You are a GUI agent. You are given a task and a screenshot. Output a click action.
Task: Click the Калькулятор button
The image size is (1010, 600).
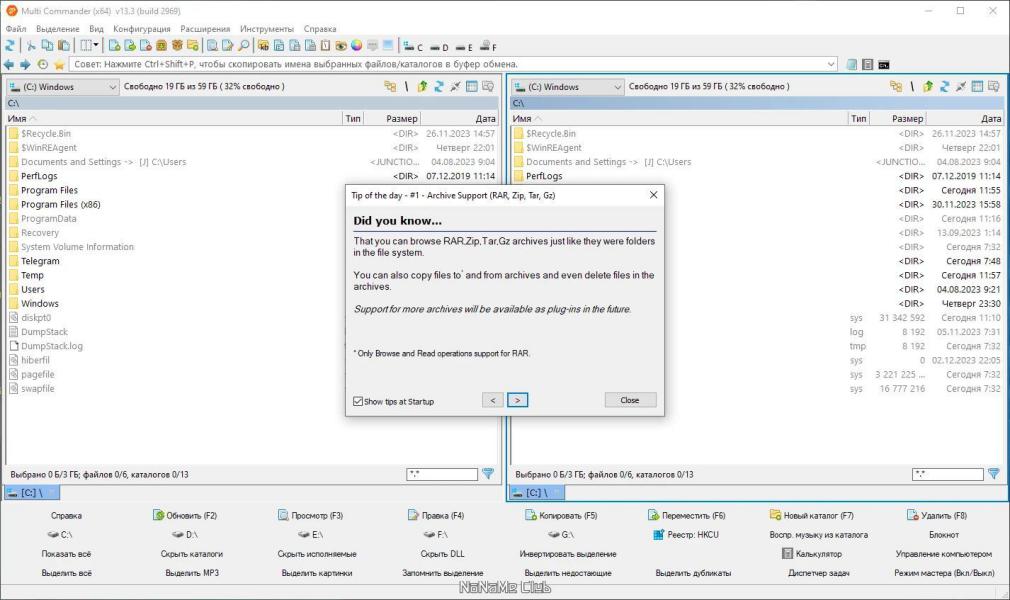(812, 554)
